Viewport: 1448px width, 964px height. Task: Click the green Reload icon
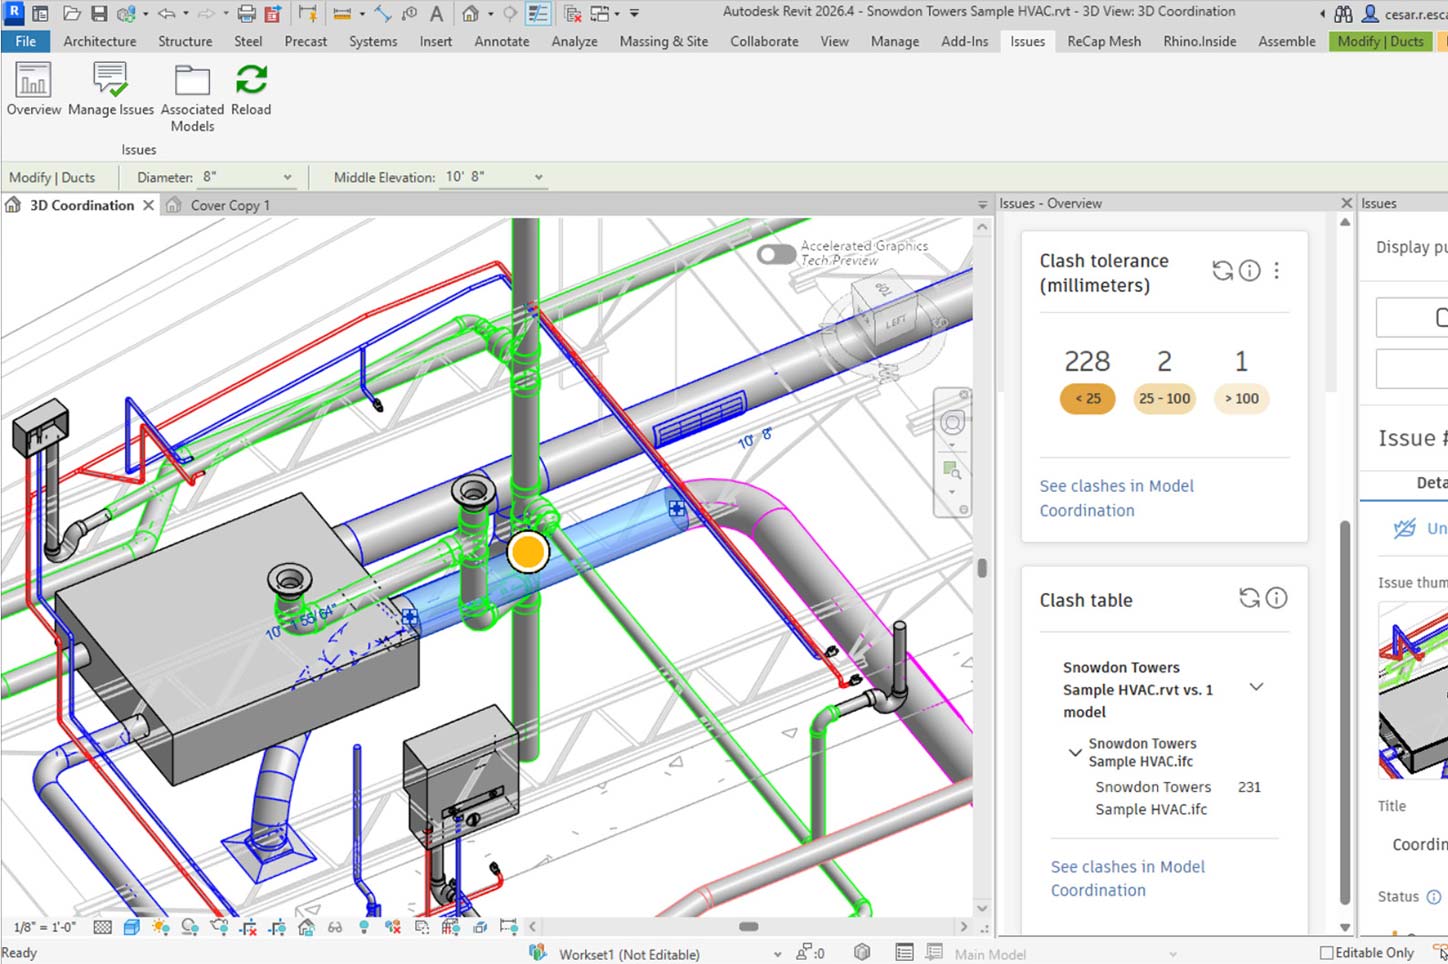click(x=251, y=89)
